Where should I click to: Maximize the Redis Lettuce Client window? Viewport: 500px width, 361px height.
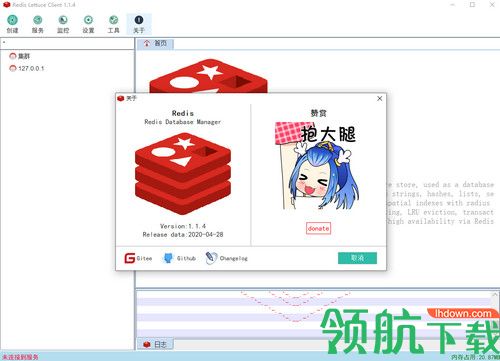tap(472, 5)
